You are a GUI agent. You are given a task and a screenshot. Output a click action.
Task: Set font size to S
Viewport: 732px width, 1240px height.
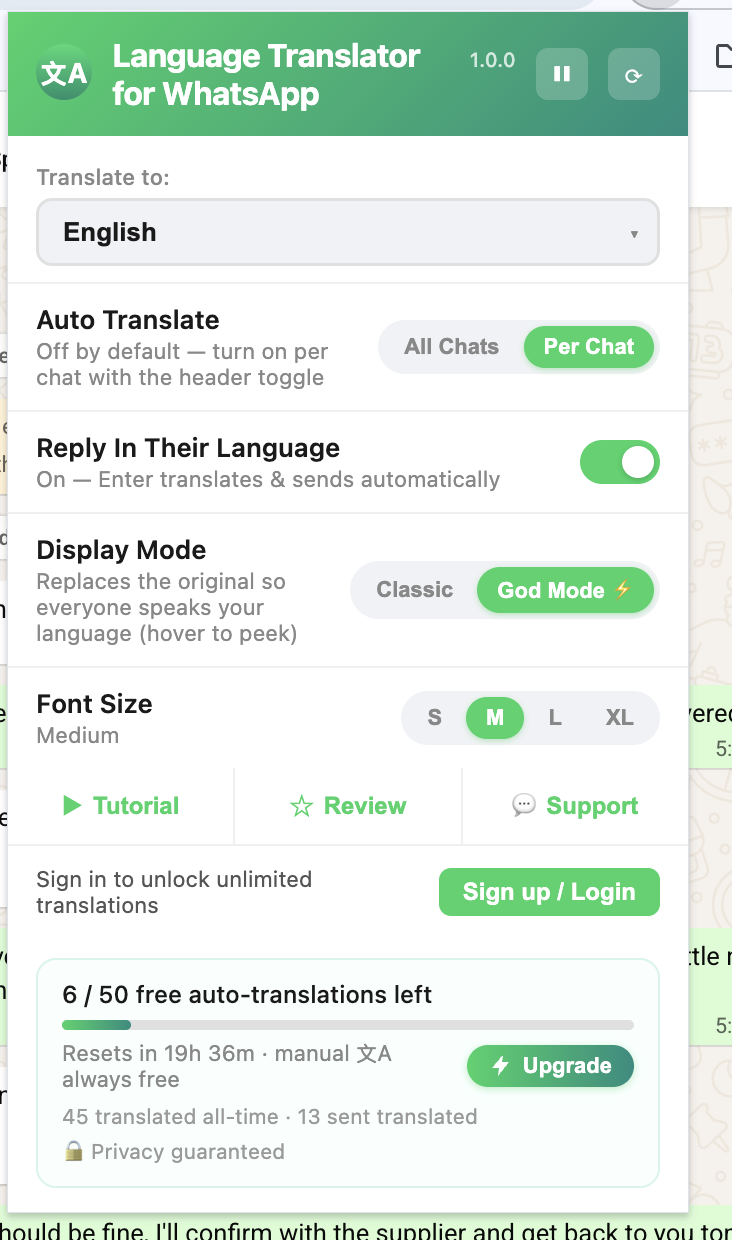point(434,718)
